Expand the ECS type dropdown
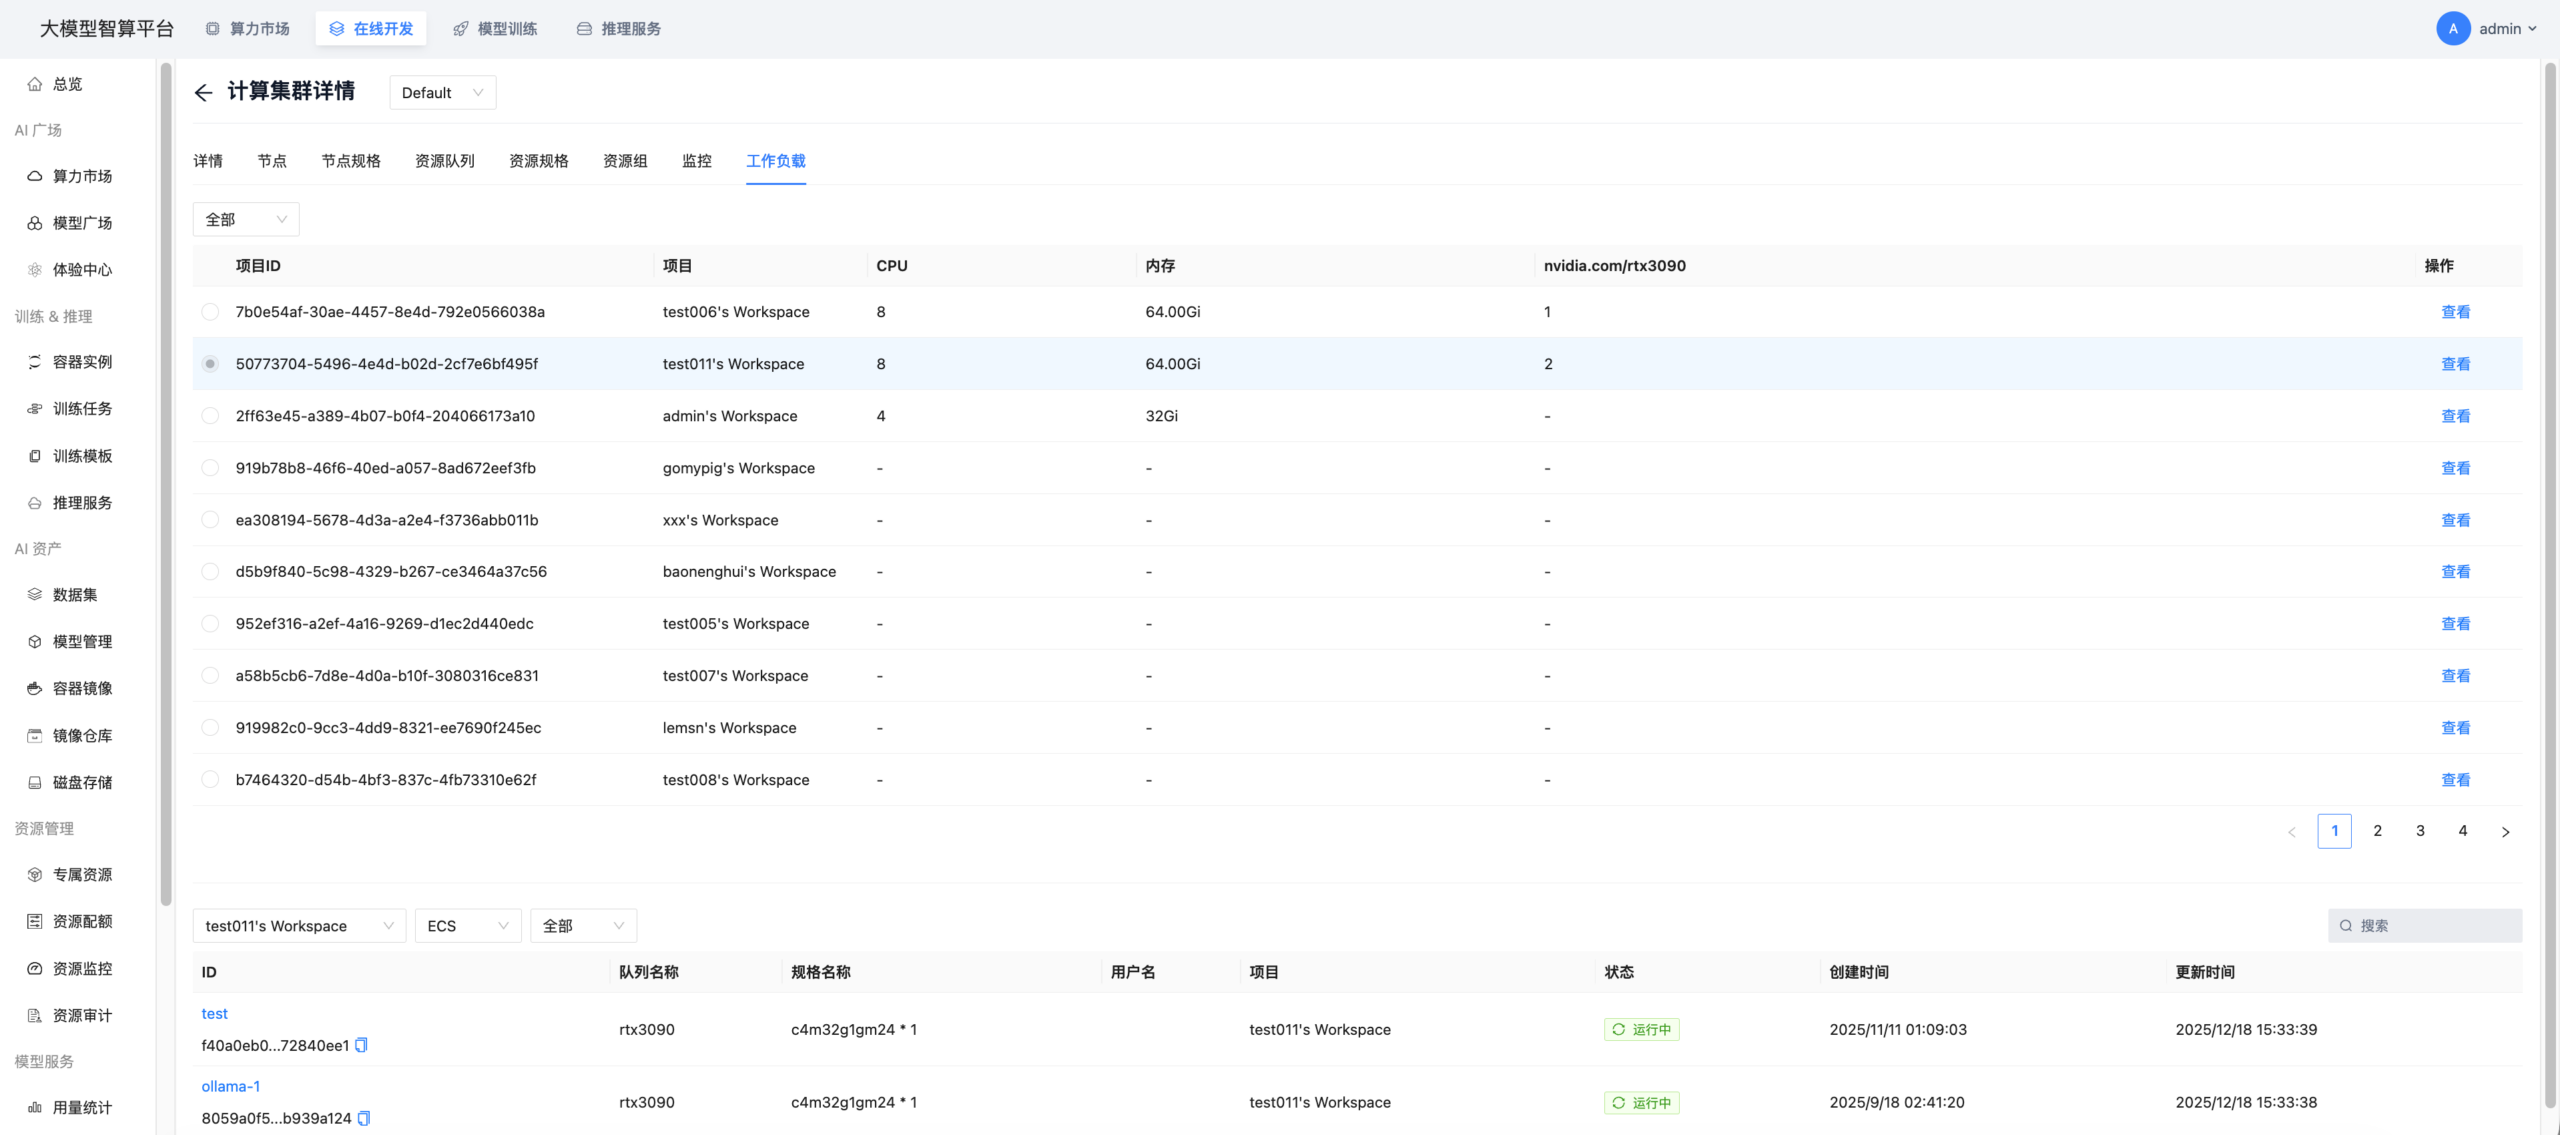Screen dimensions: 2560x1135 point(468,926)
